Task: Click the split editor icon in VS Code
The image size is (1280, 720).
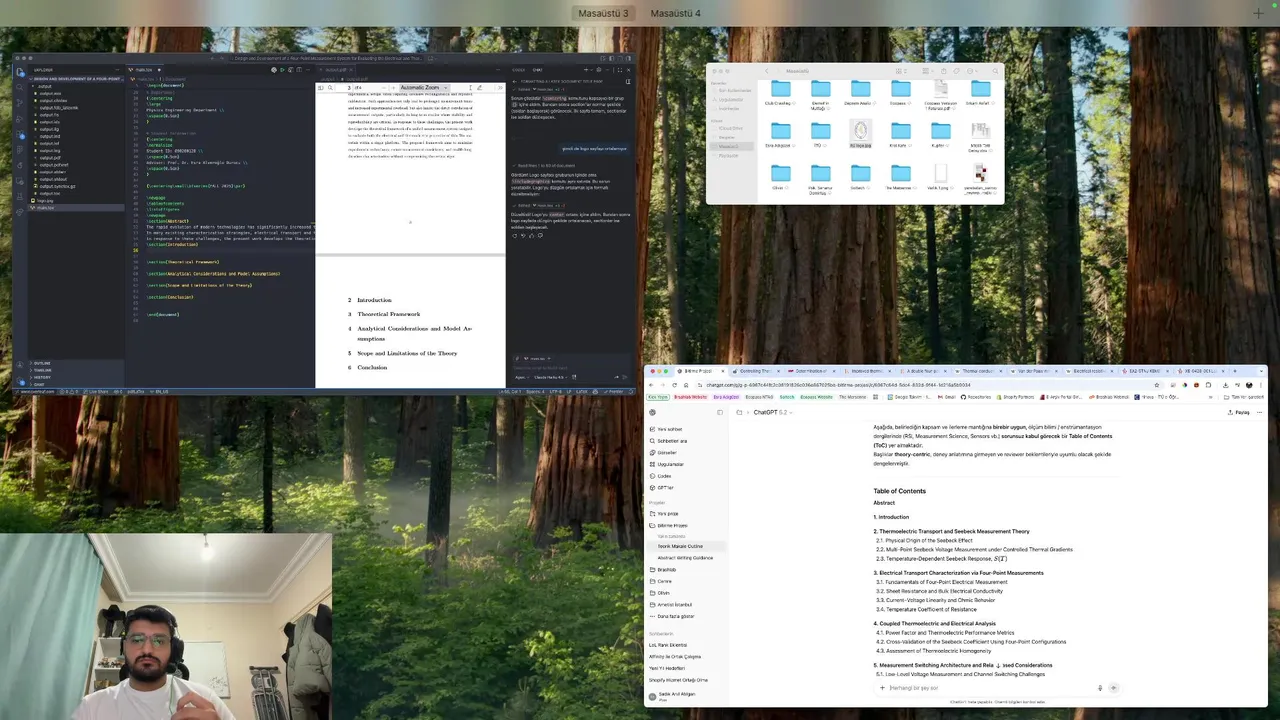Action: pos(299,70)
